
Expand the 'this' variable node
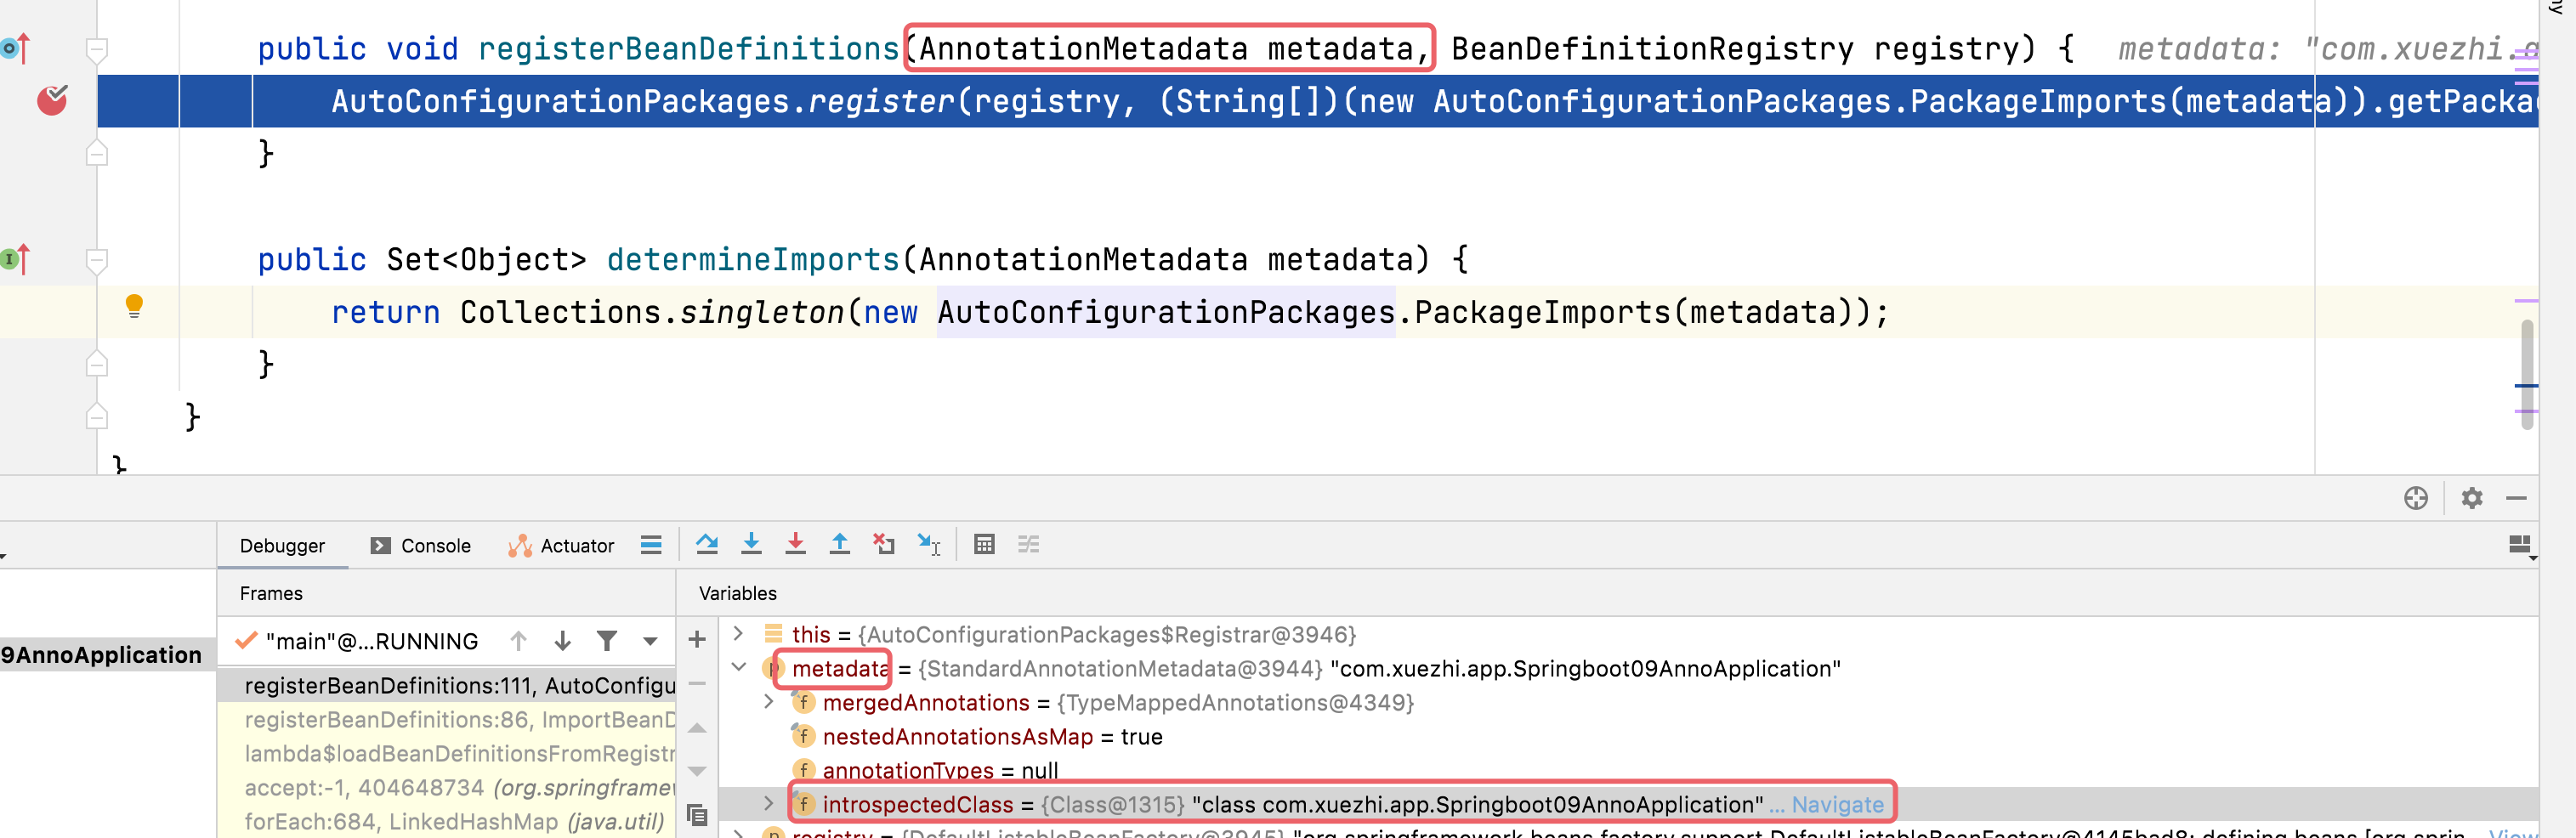pyautogui.click(x=739, y=633)
